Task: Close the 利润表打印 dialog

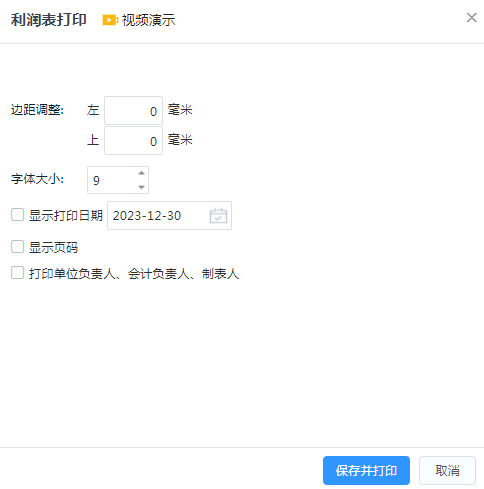Action: (472, 18)
